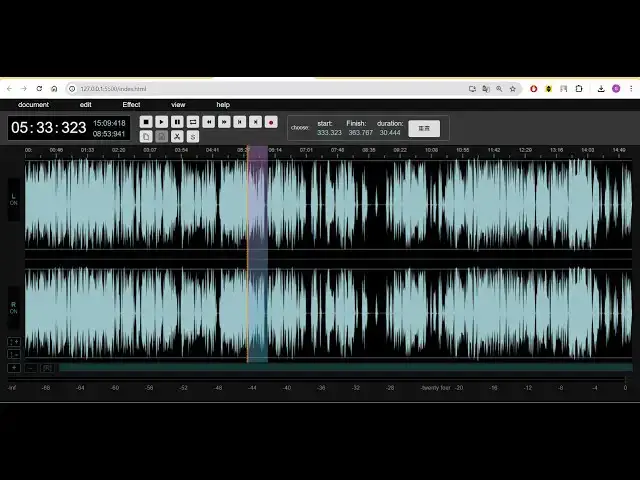Click the 0 dB end of the level meter

click(x=625, y=388)
